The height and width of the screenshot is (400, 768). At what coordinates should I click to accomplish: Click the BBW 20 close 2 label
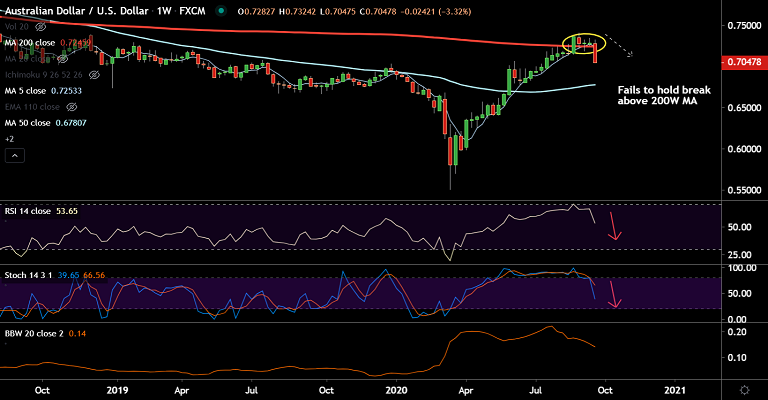[34, 333]
